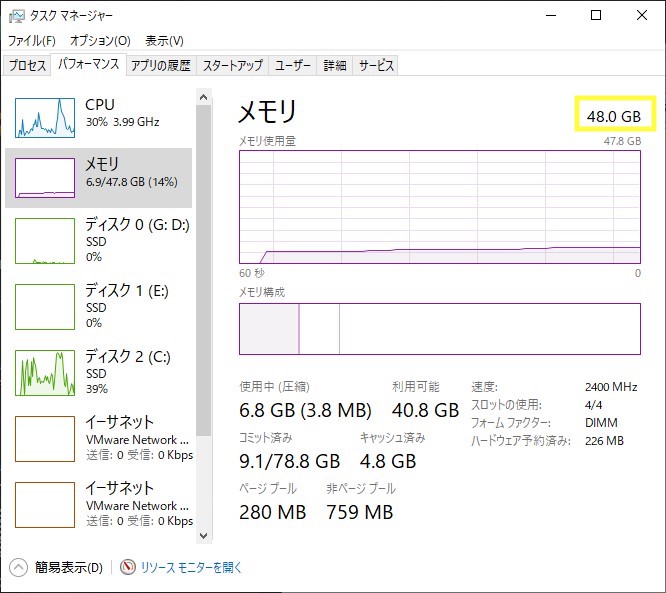Click the ディスク 2 (C:) activity thumbnail
Image resolution: width=666 pixels, height=593 pixels.
point(45,373)
